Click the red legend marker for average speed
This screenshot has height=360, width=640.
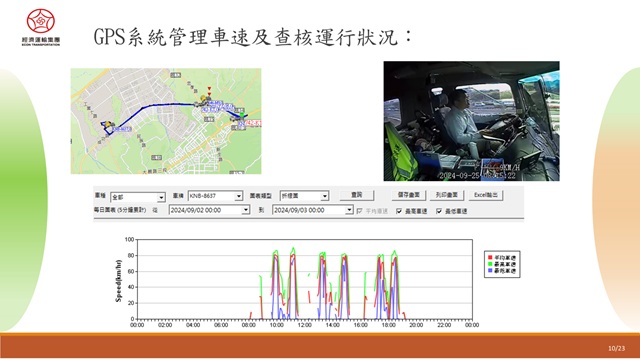click(x=490, y=258)
